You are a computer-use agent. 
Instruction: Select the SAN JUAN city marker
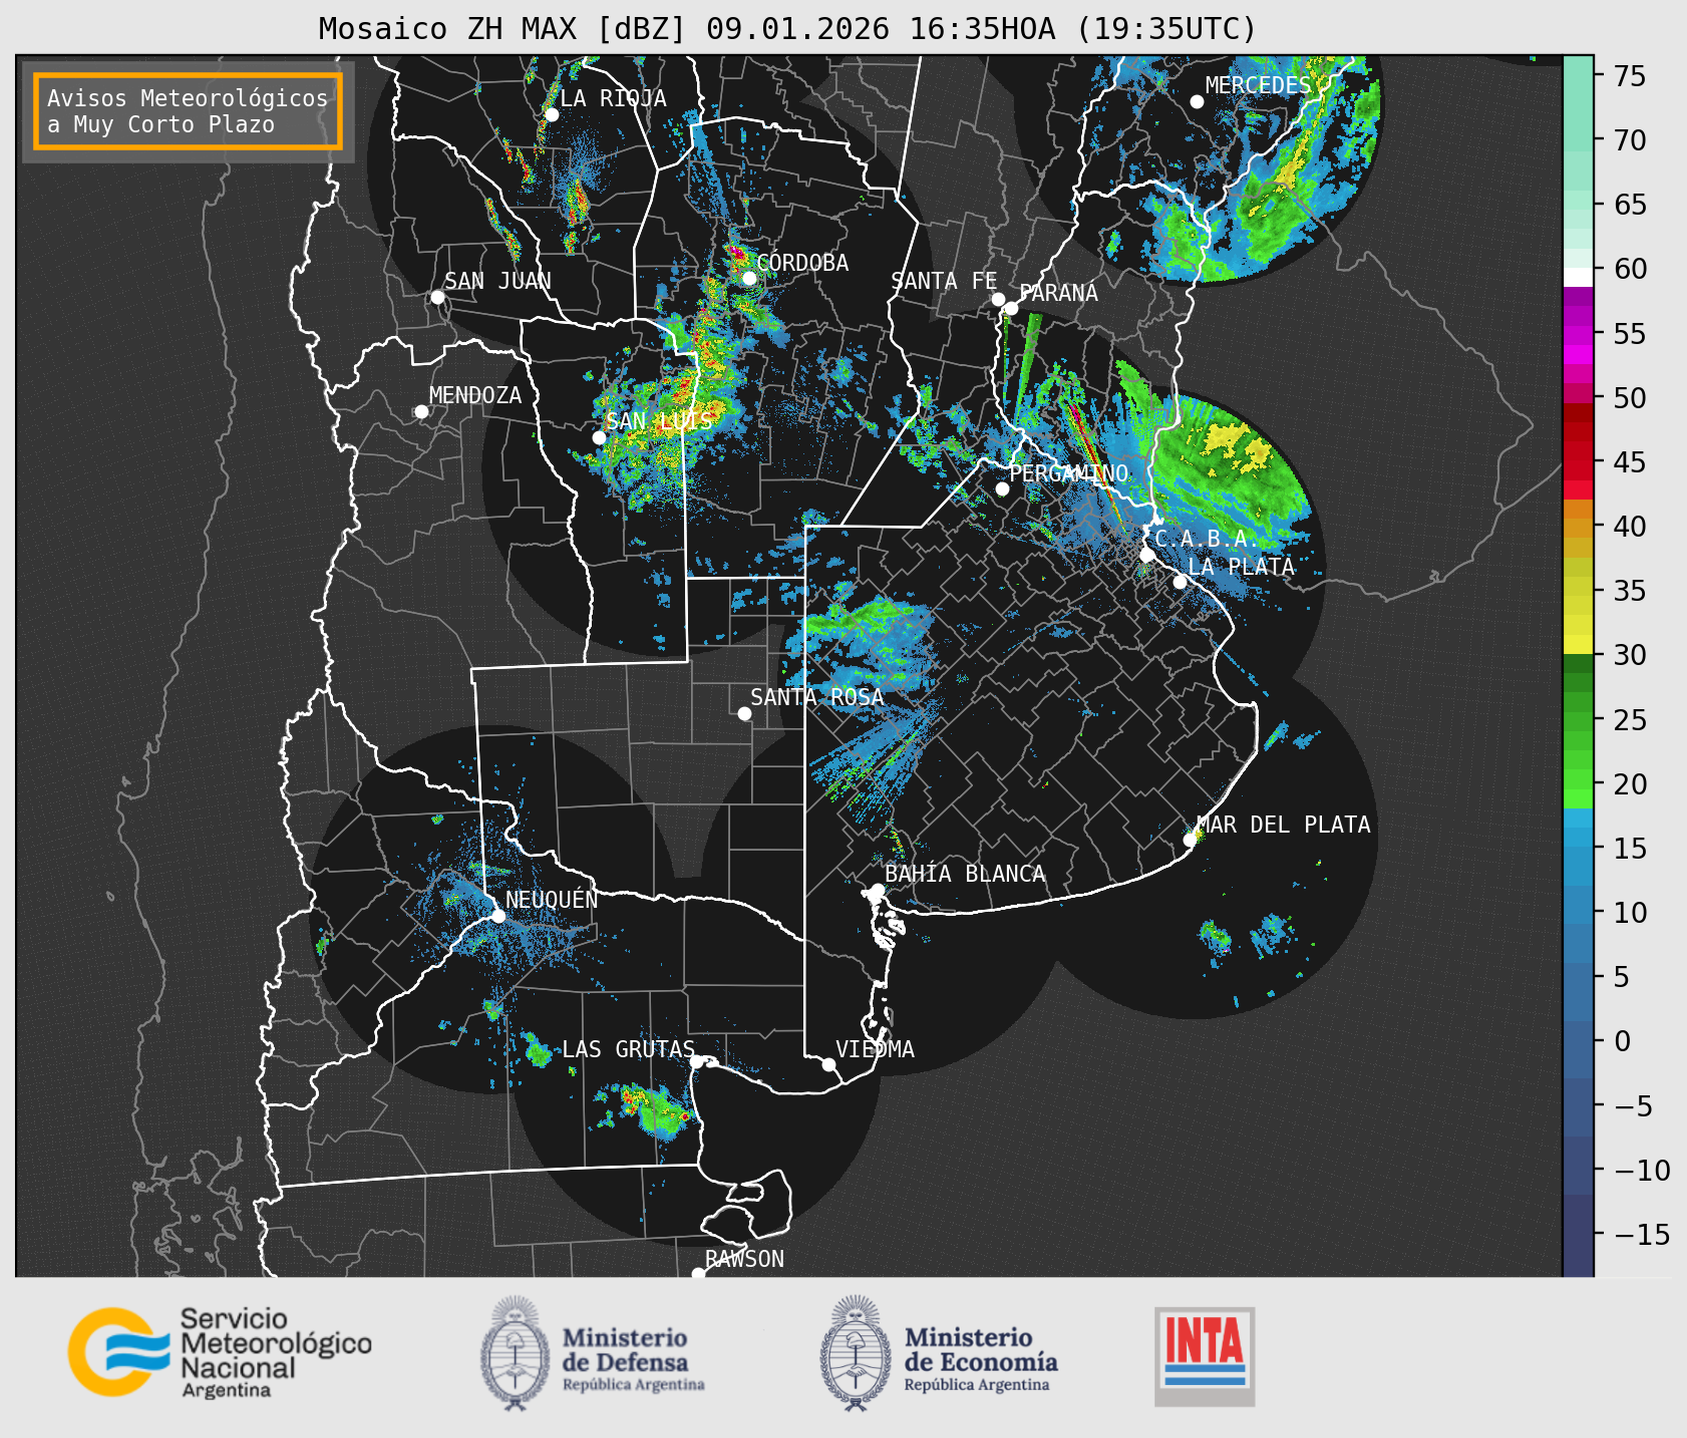tap(437, 297)
